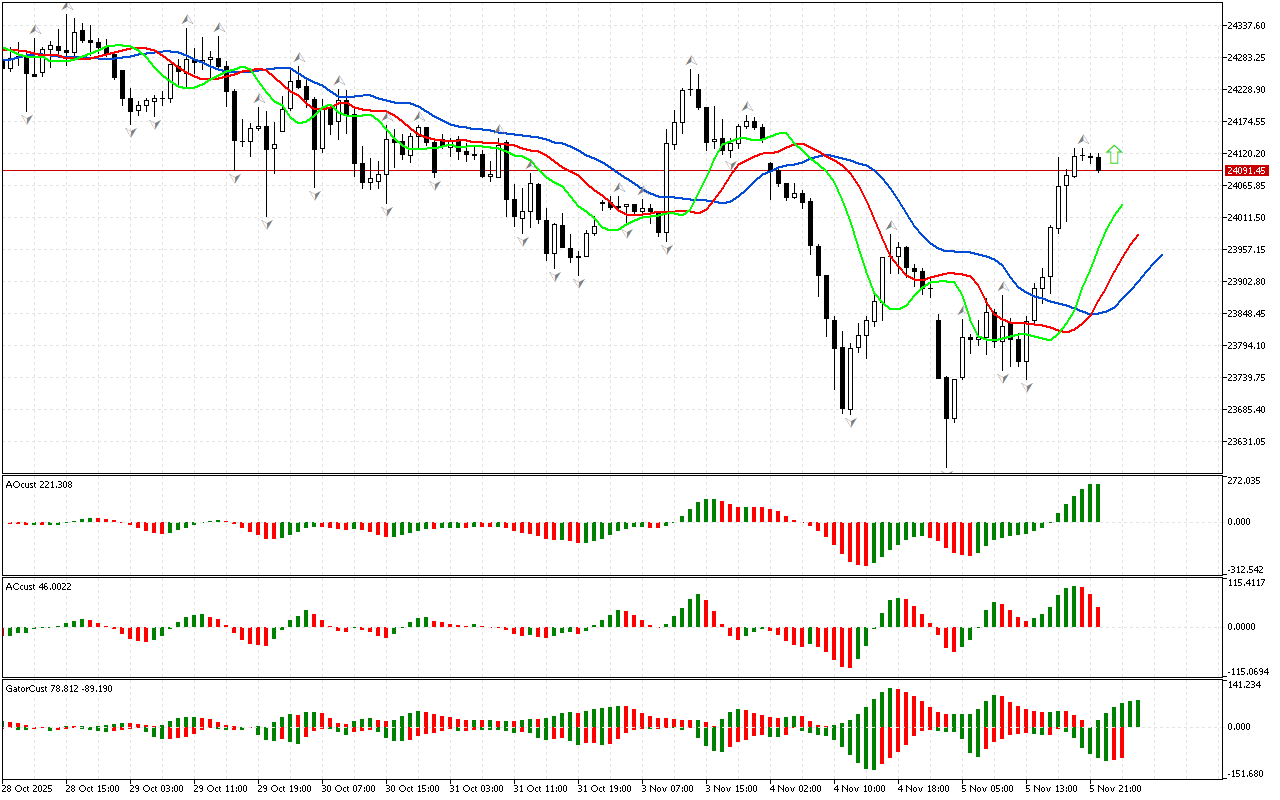Click the down fractal below 4 Nov low candle
Image resolution: width=1280 pixels, height=800 pixels.
click(x=851, y=423)
